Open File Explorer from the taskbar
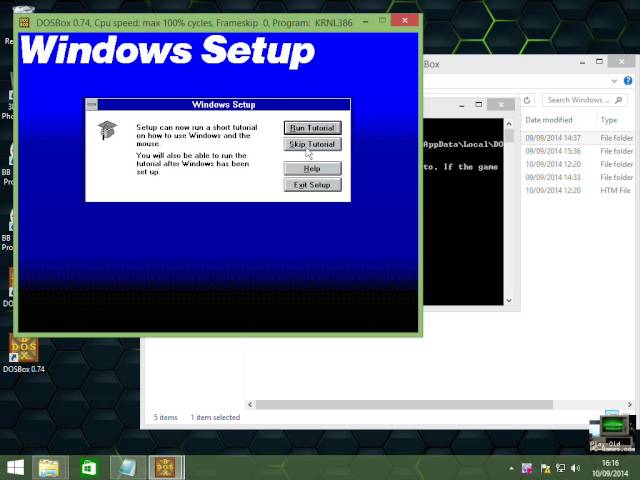Screen dimensions: 640x480 point(48,468)
